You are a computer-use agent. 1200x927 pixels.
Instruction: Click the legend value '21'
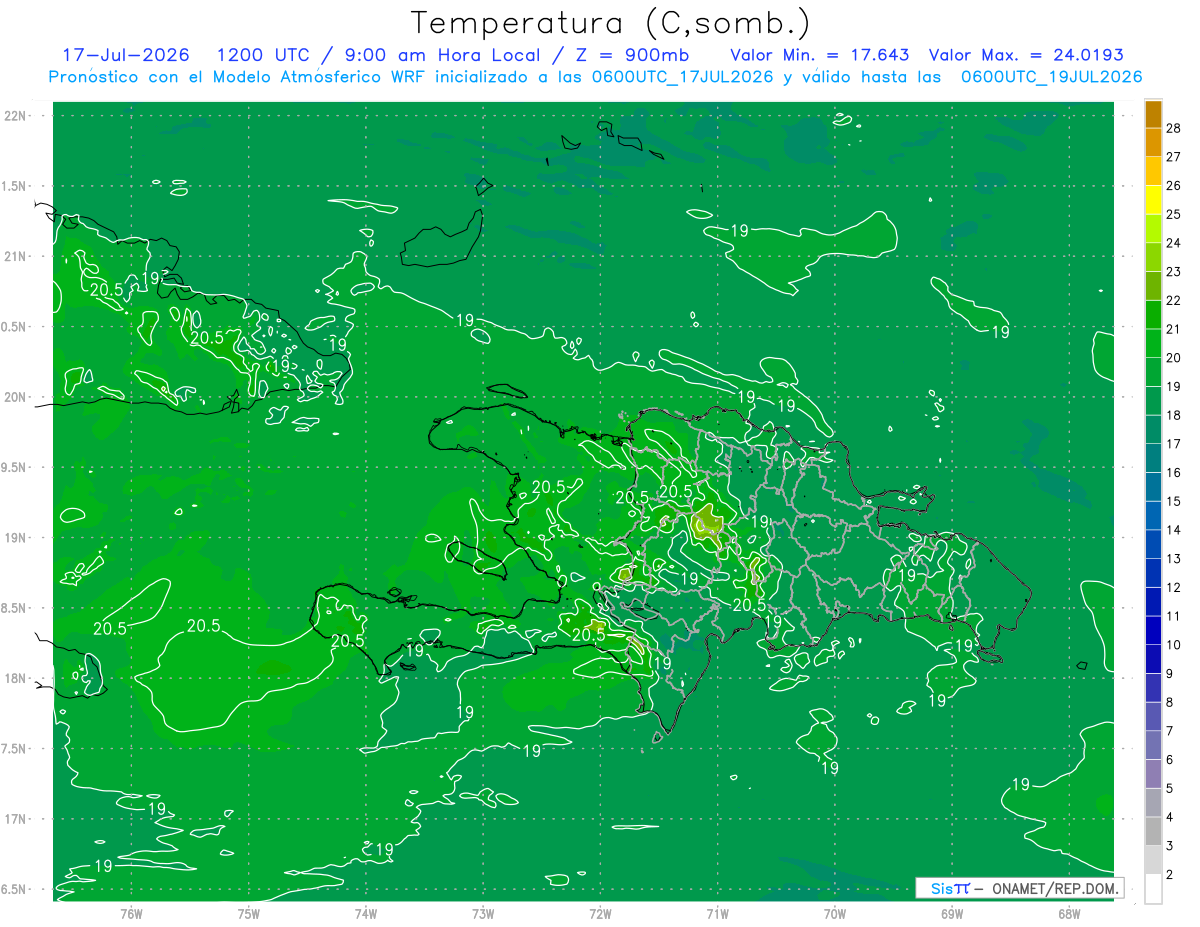1174,329
